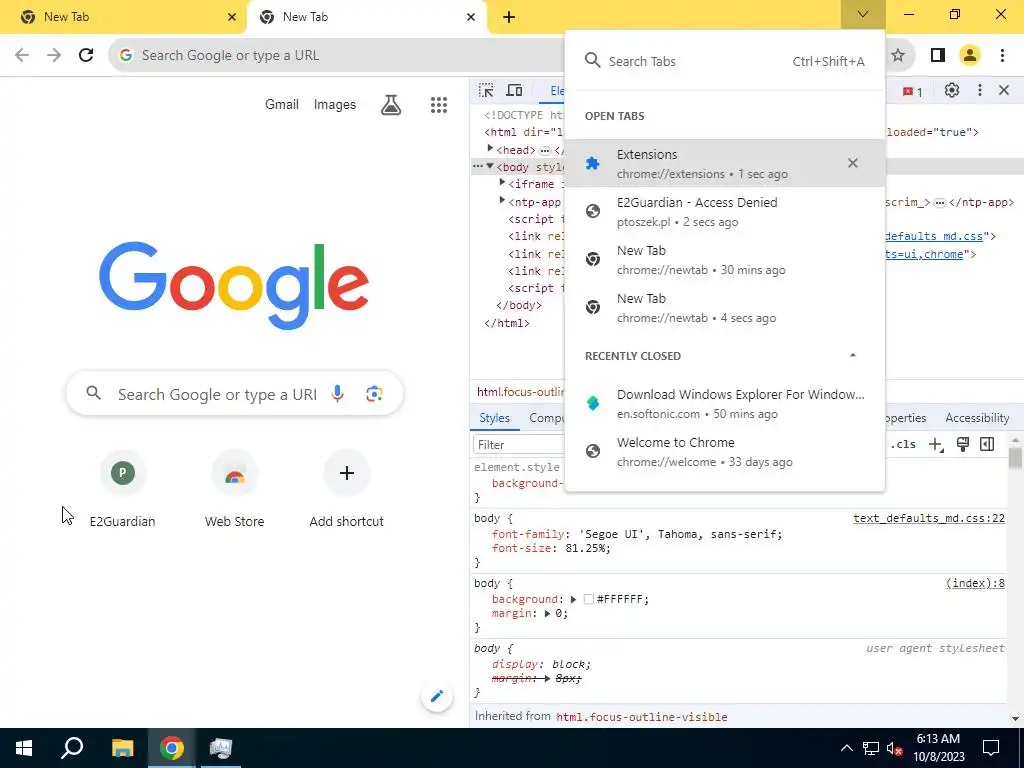Viewport: 1024px width, 768px height.
Task: Toggle computed styles sidebar icon
Action: pos(987,445)
